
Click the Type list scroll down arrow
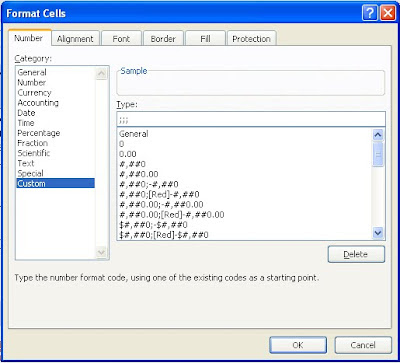click(x=378, y=232)
